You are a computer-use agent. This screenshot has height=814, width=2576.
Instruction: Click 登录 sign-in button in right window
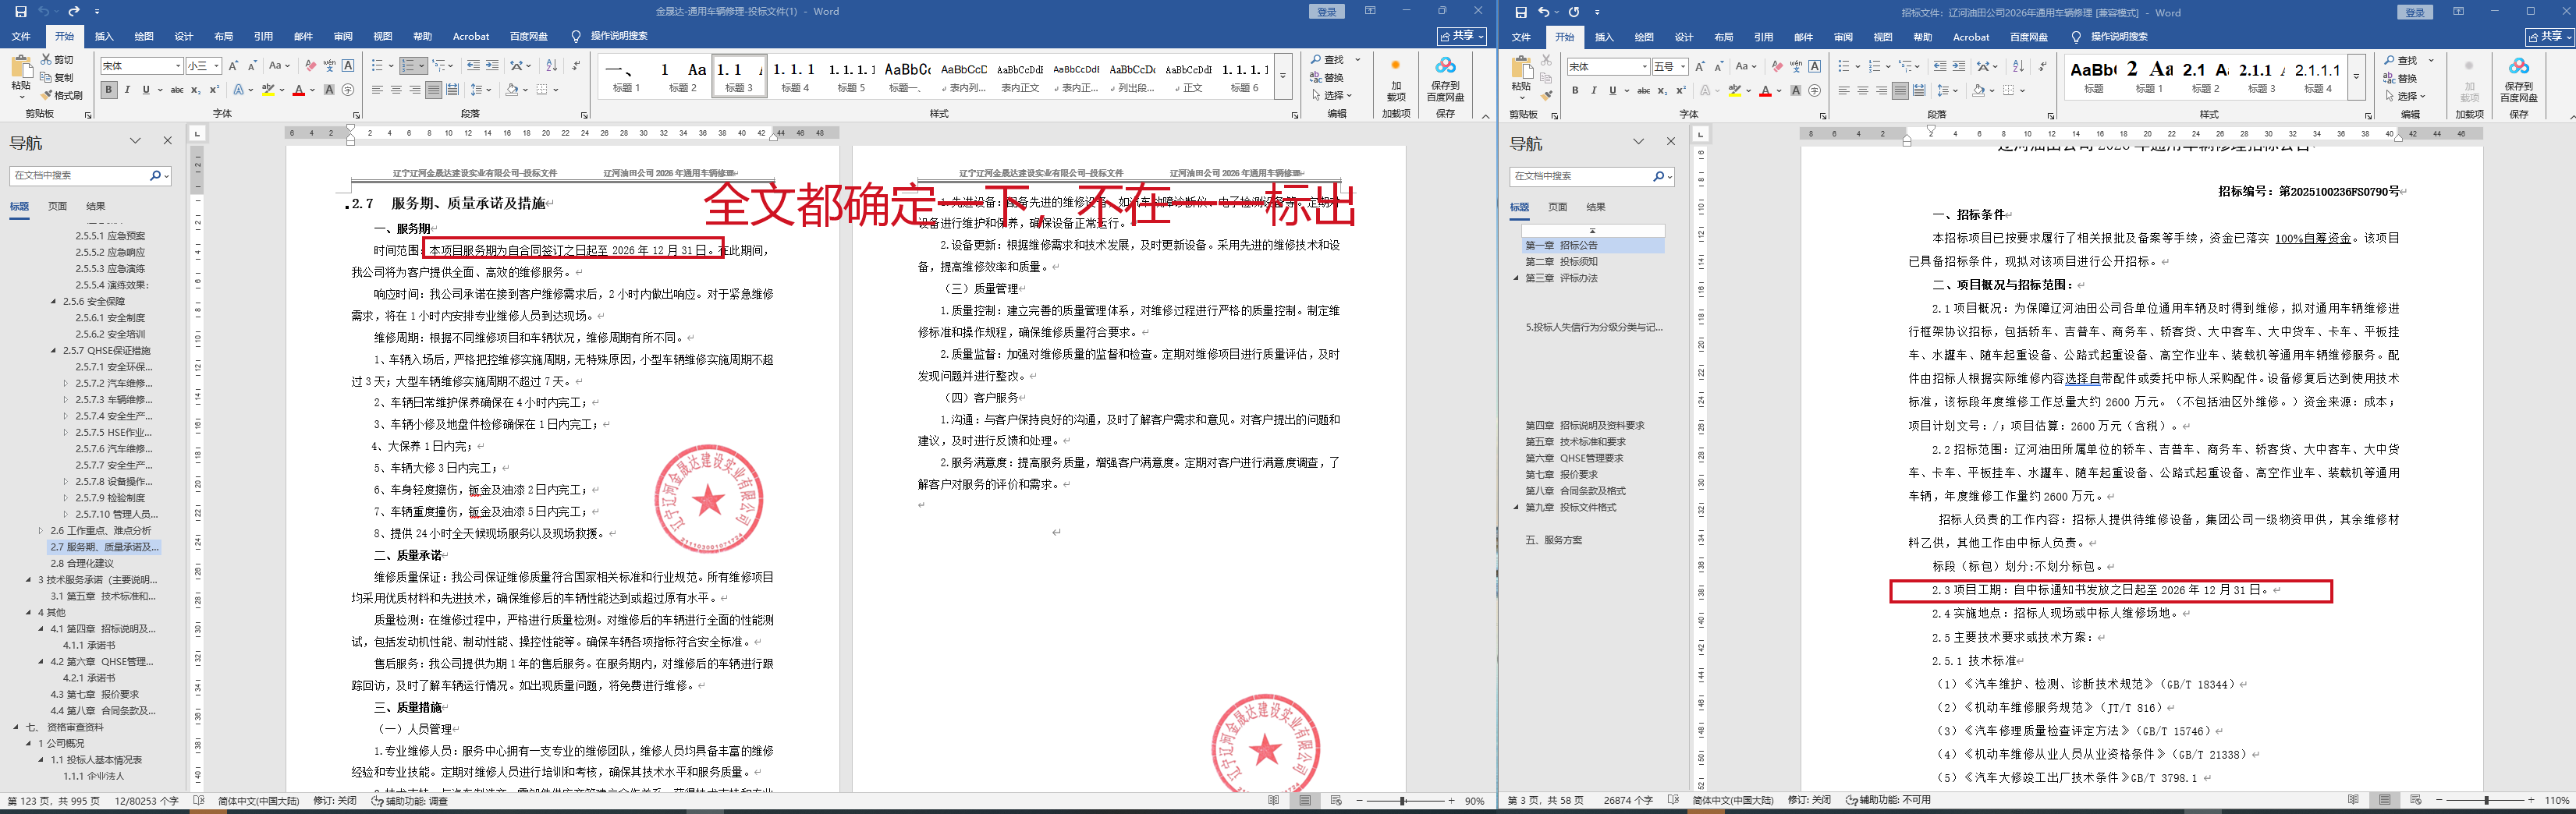pyautogui.click(x=2415, y=12)
